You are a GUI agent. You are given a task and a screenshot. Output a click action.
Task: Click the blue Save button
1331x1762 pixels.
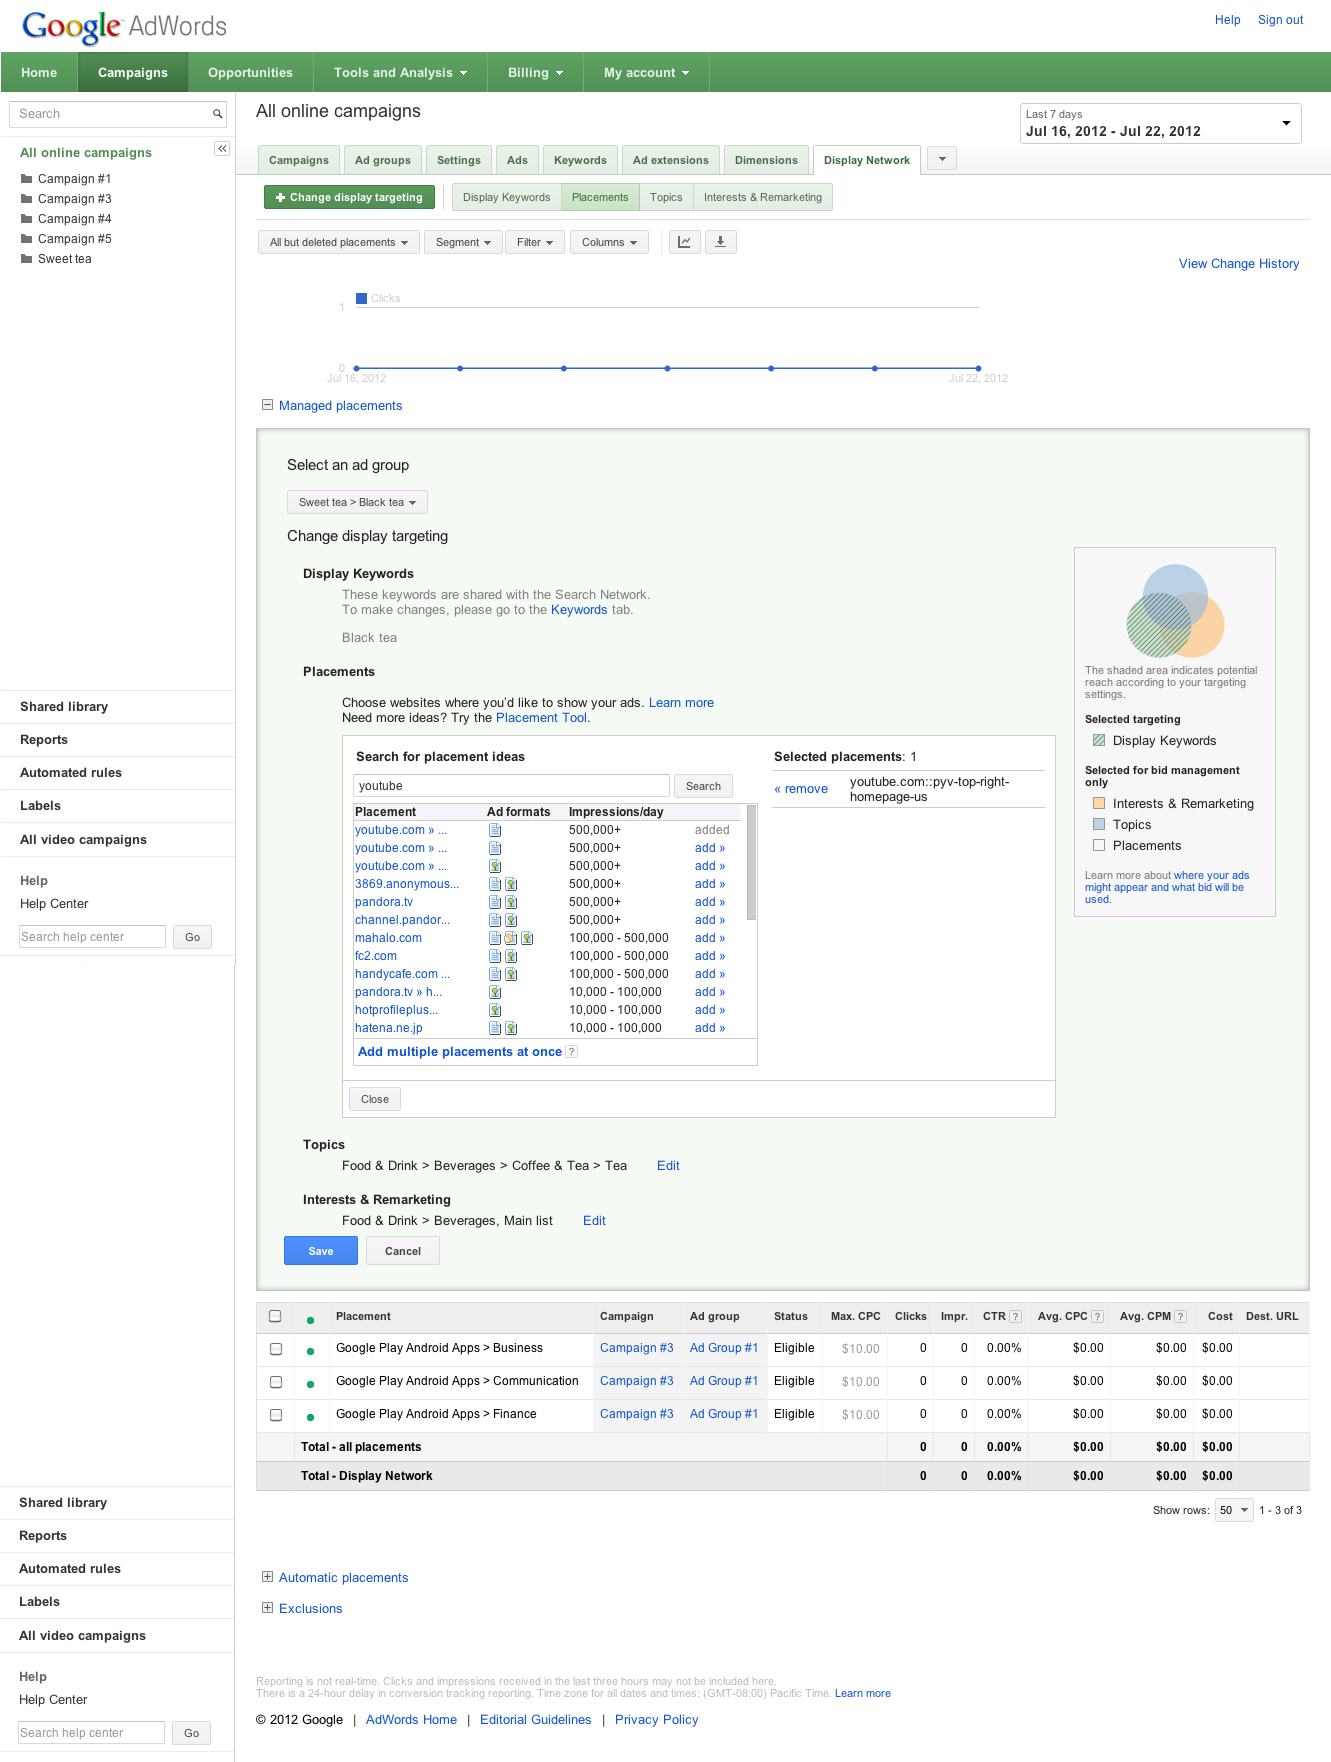[x=320, y=1251]
